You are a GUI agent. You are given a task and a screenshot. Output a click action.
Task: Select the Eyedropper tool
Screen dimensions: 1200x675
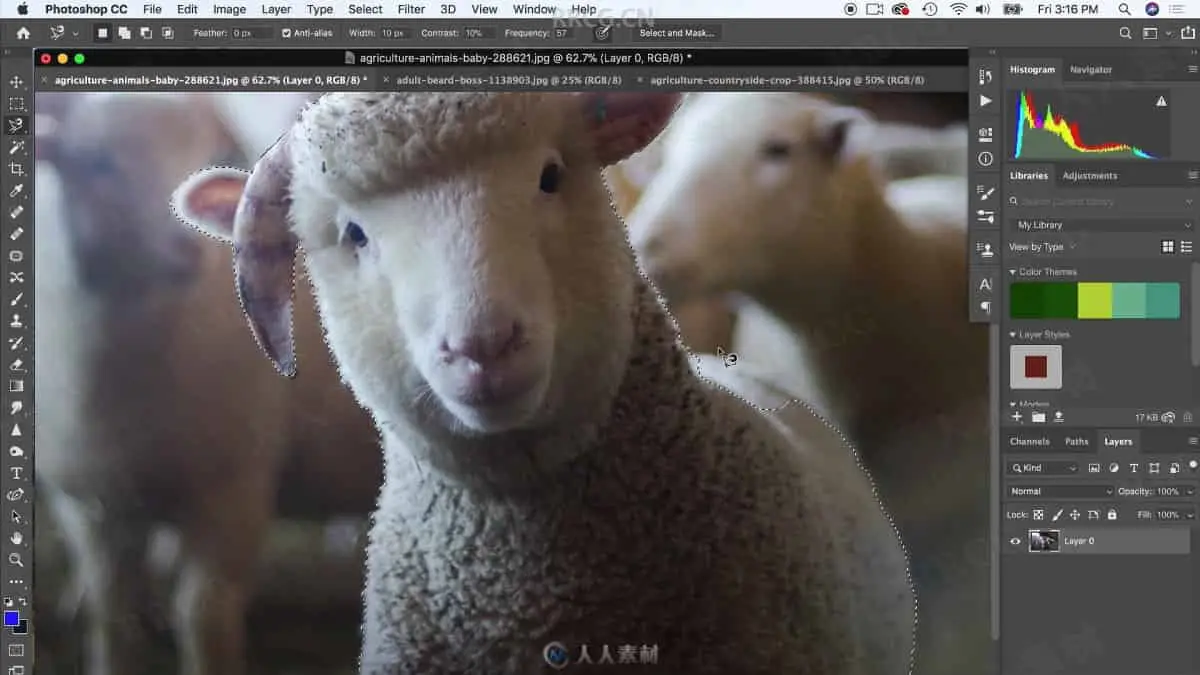click(x=16, y=191)
